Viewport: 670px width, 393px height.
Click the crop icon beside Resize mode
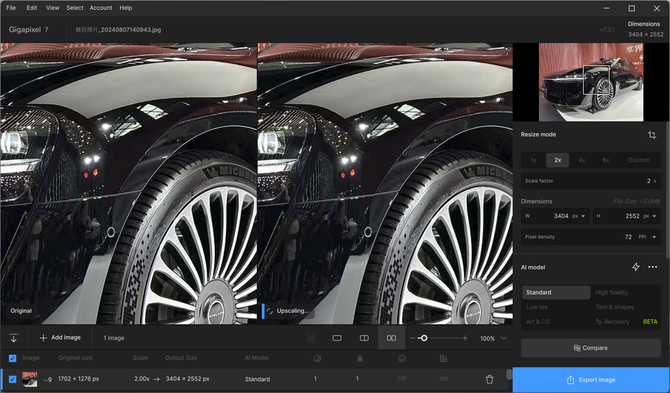[x=652, y=135]
